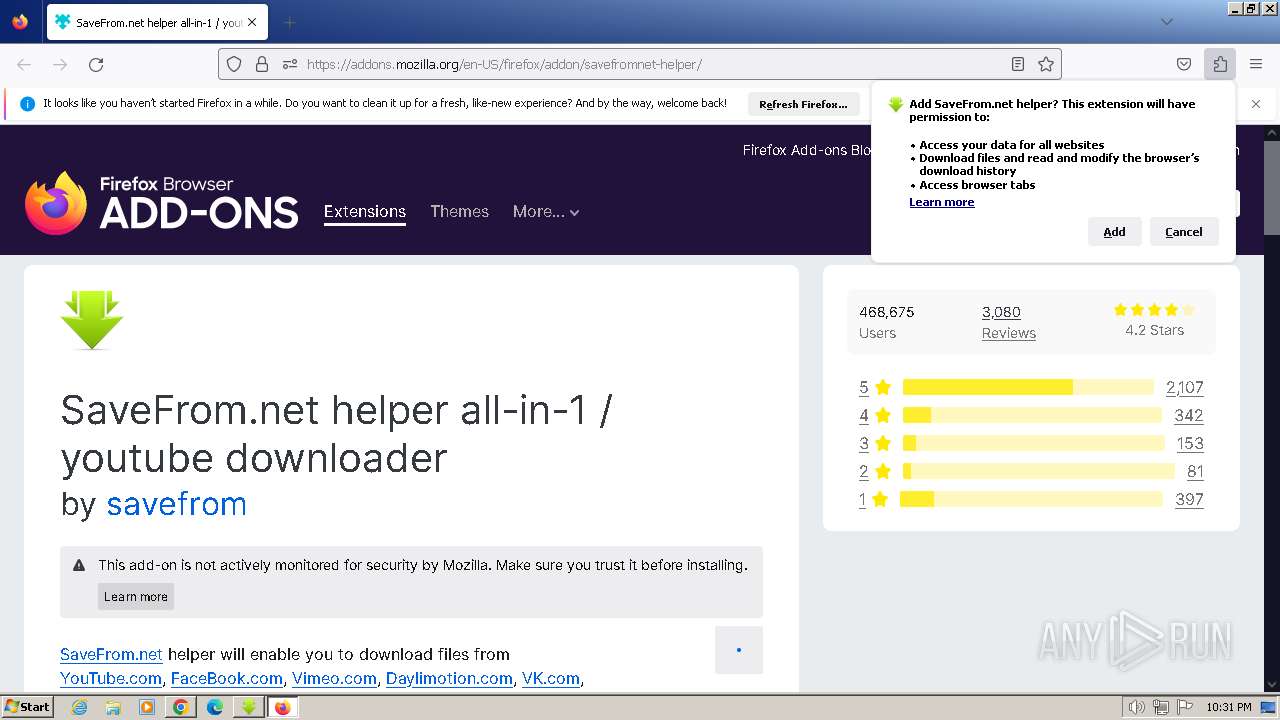Open the SaveFrom.net link in description
The image size is (1280, 720).
[x=111, y=654]
